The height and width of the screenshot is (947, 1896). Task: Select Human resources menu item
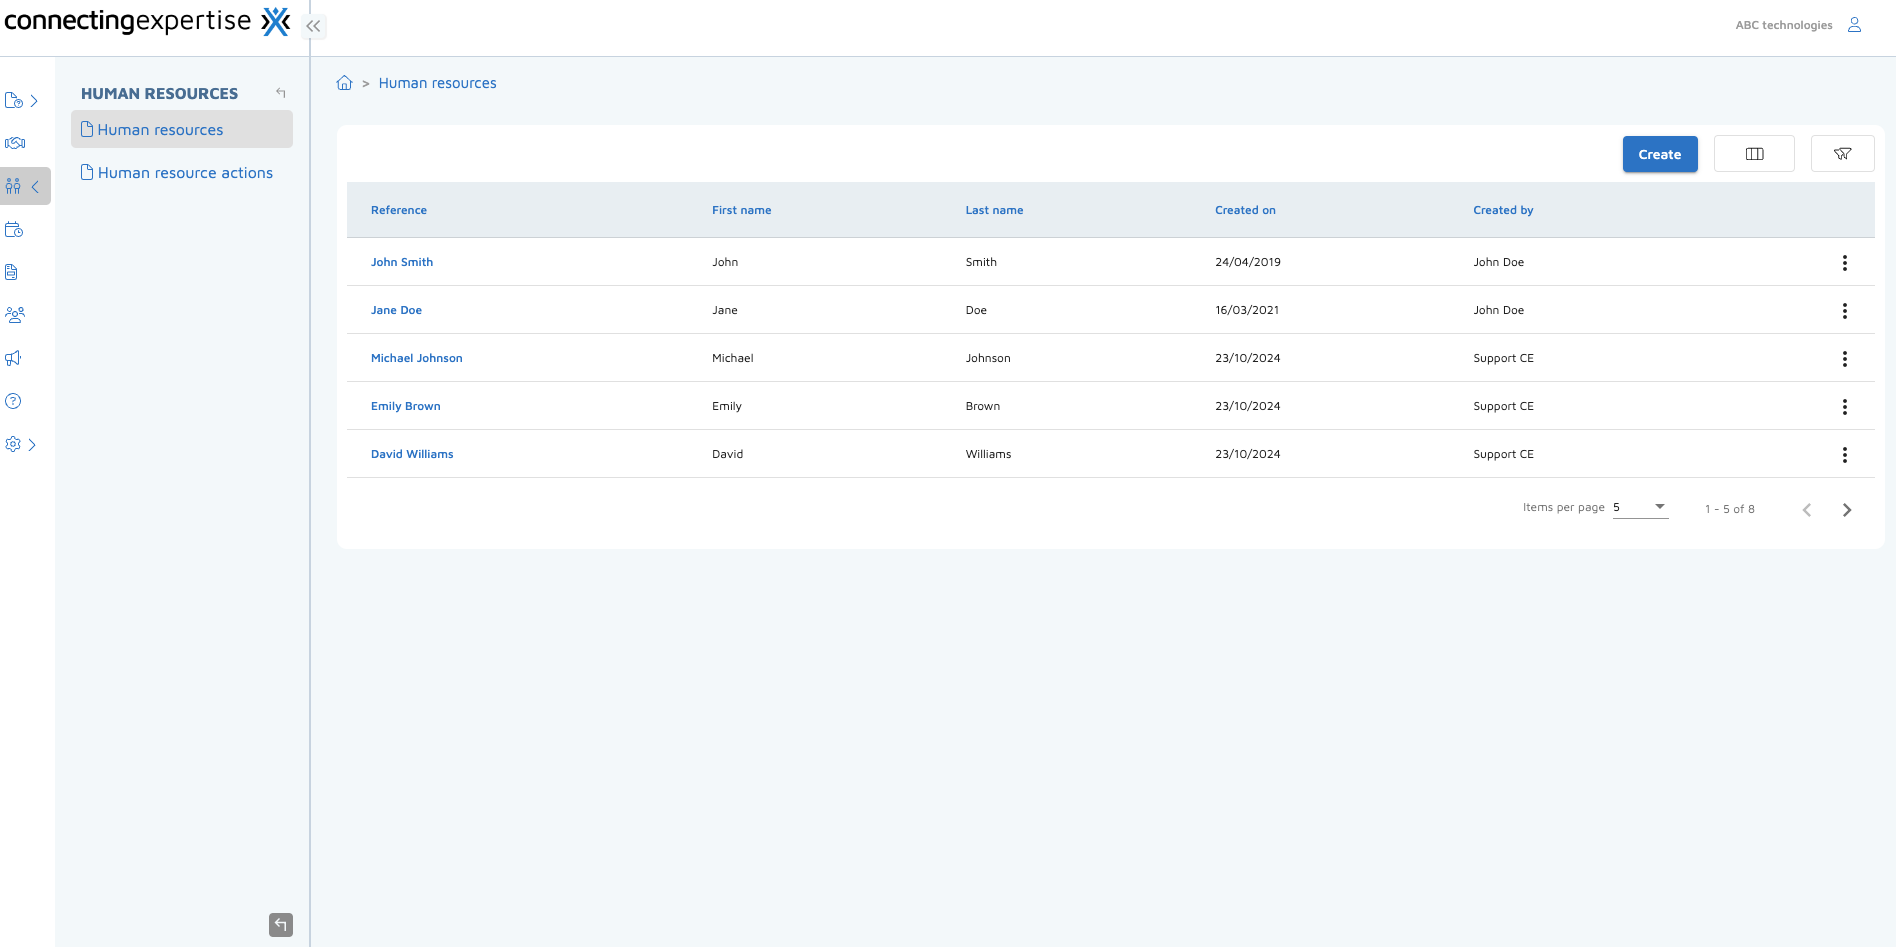pyautogui.click(x=160, y=130)
